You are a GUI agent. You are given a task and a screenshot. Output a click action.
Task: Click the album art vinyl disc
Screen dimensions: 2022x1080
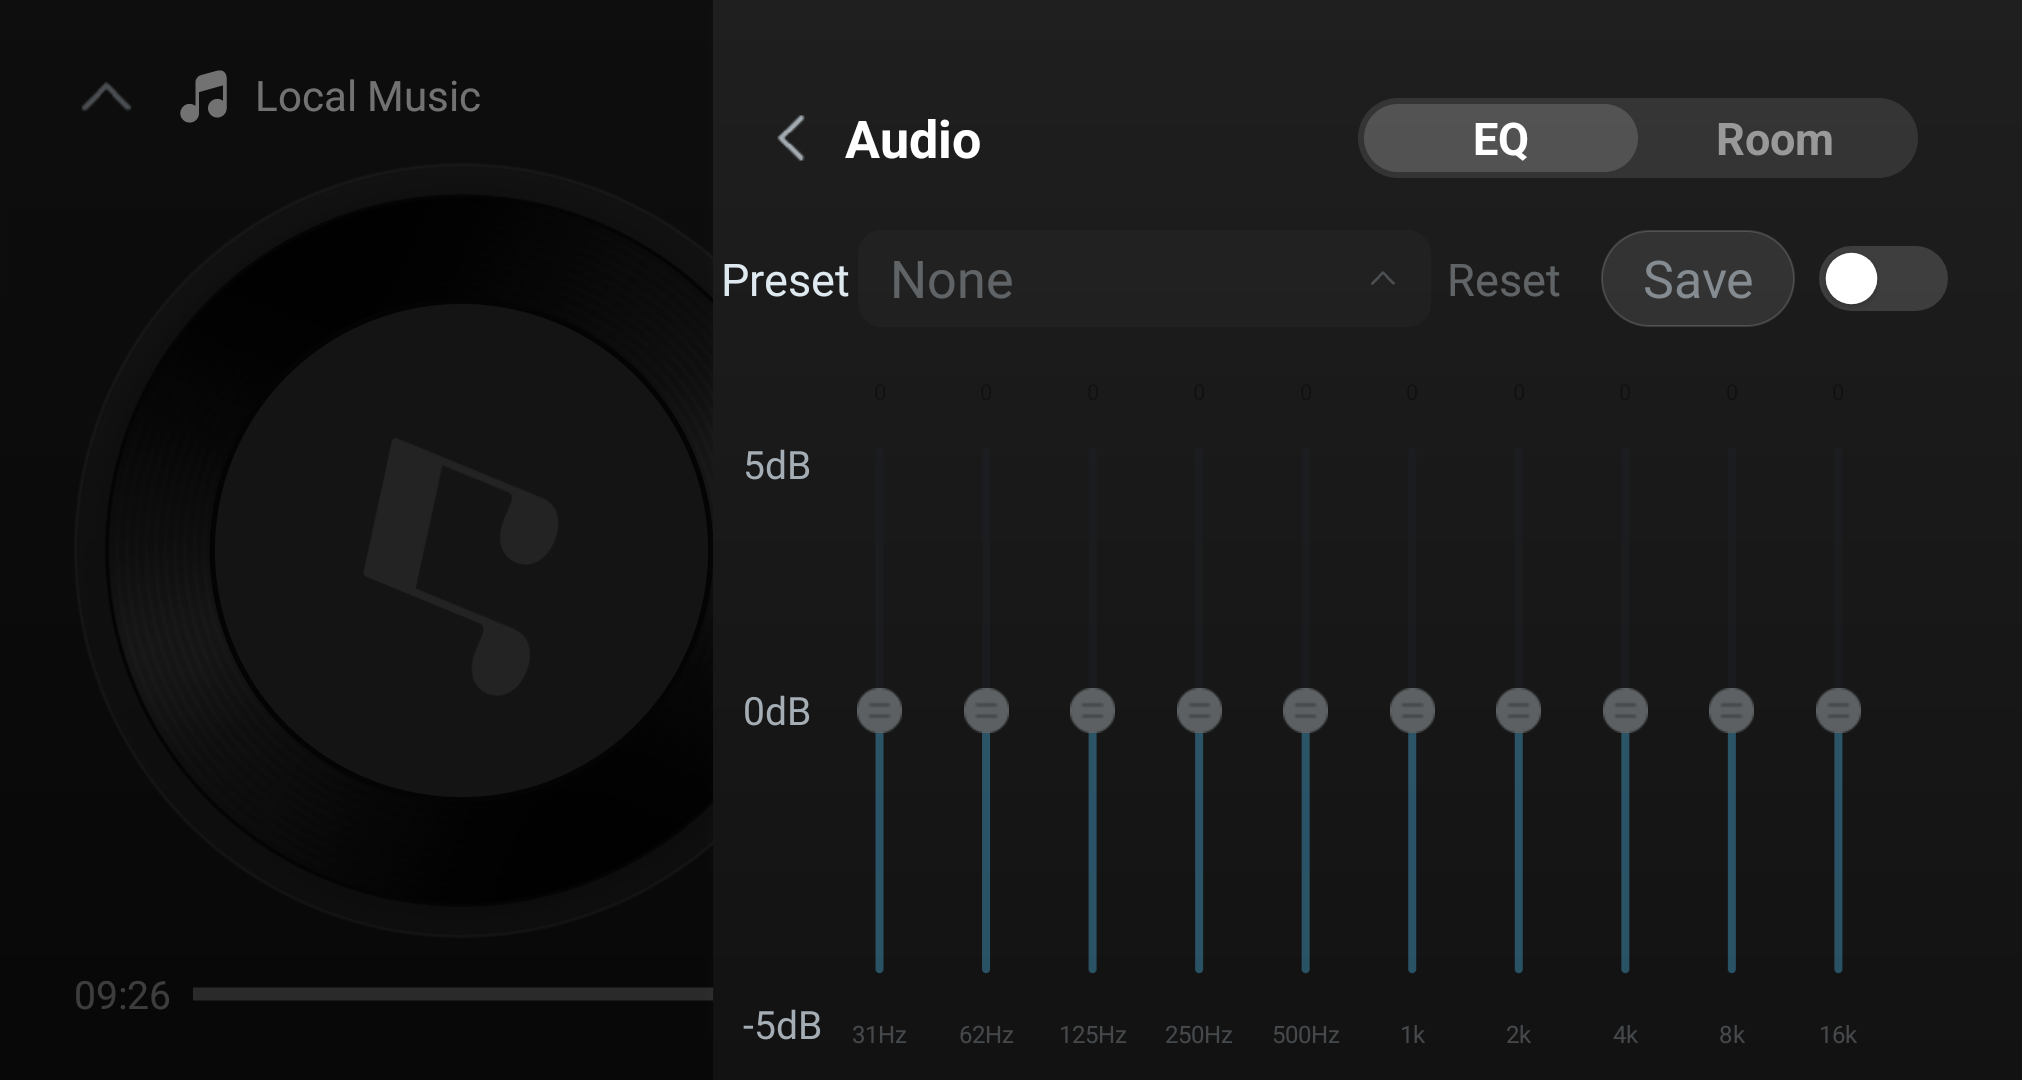(x=394, y=551)
